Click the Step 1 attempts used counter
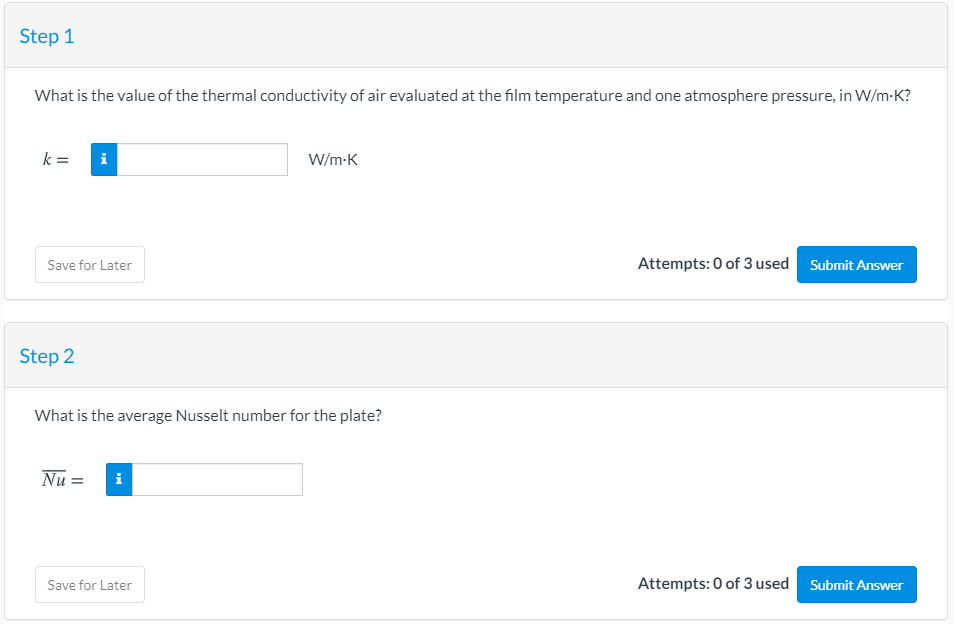Image resolution: width=954 pixels, height=625 pixels. [713, 264]
